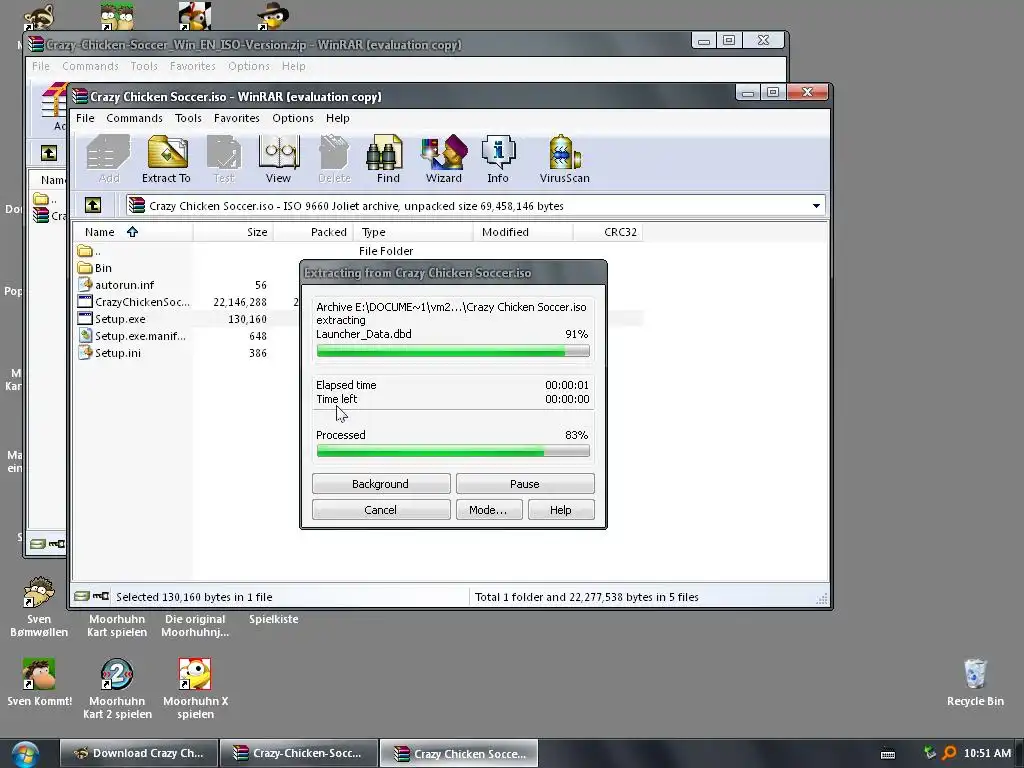Image resolution: width=1024 pixels, height=768 pixels.
Task: Open the Tools menu in ISO window
Action: 188,118
